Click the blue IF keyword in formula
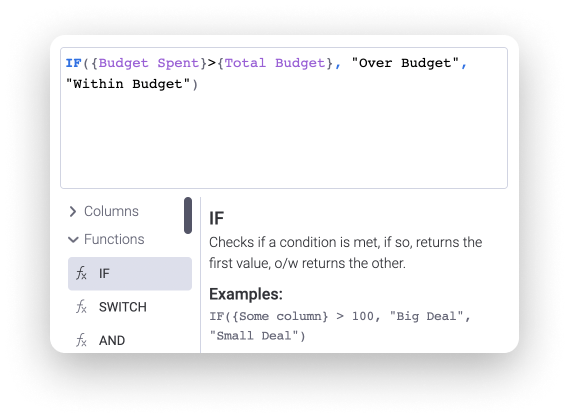 (74, 63)
